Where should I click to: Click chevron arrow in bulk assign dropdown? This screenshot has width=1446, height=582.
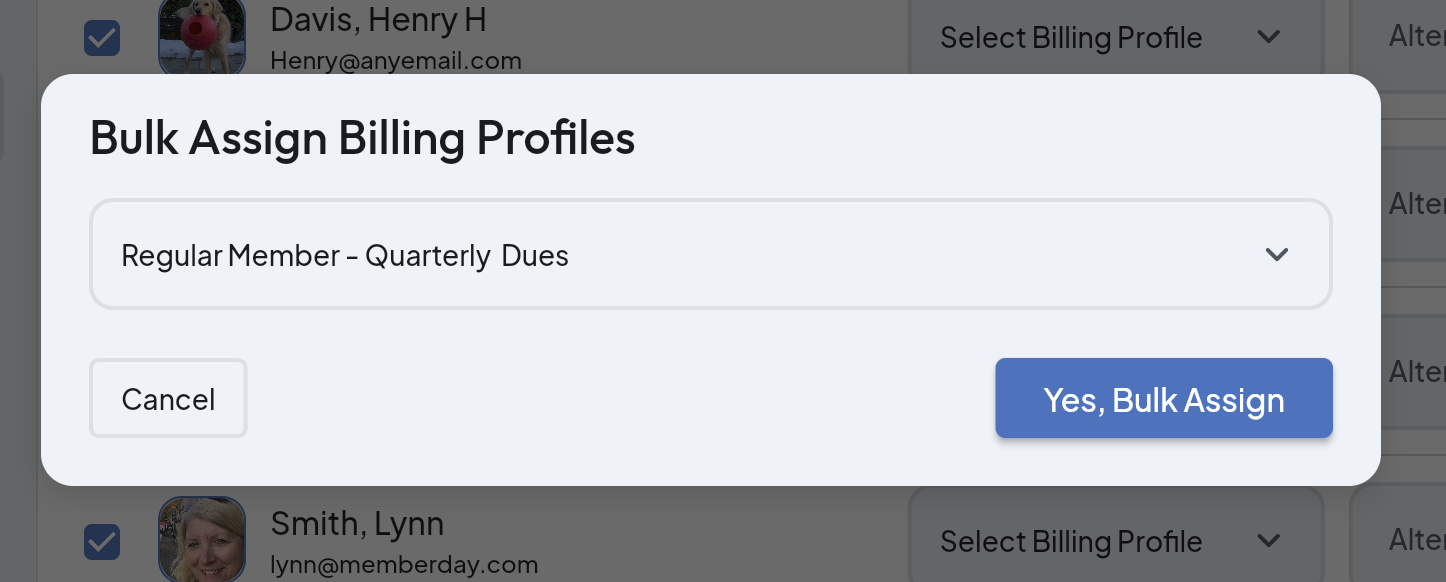1276,255
